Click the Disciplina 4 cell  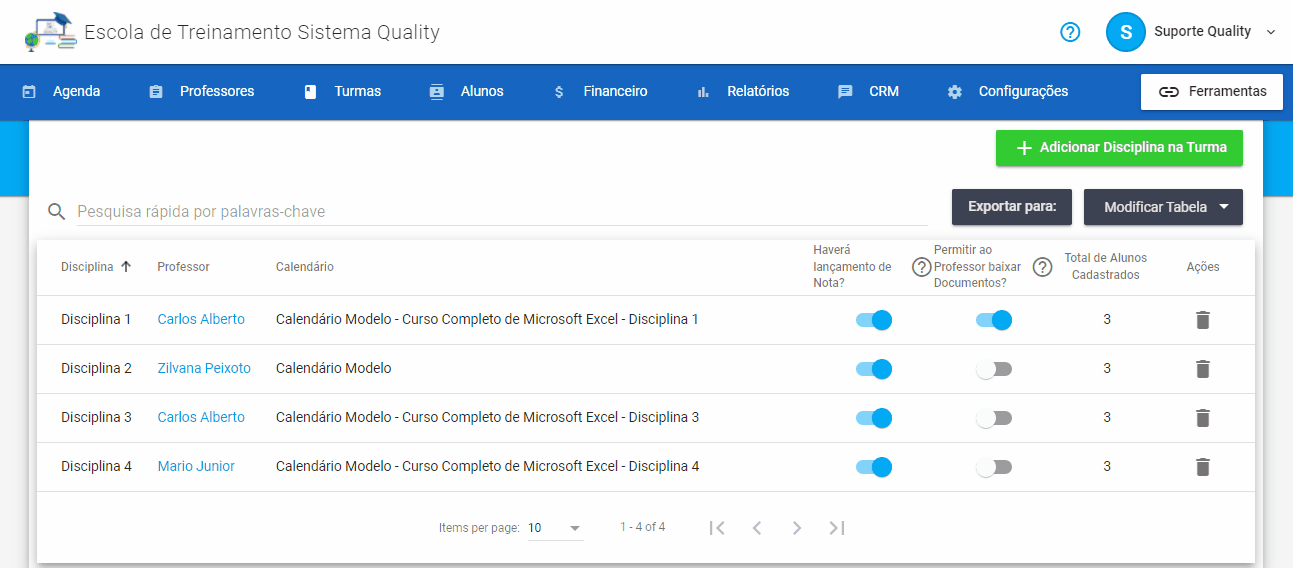(96, 466)
